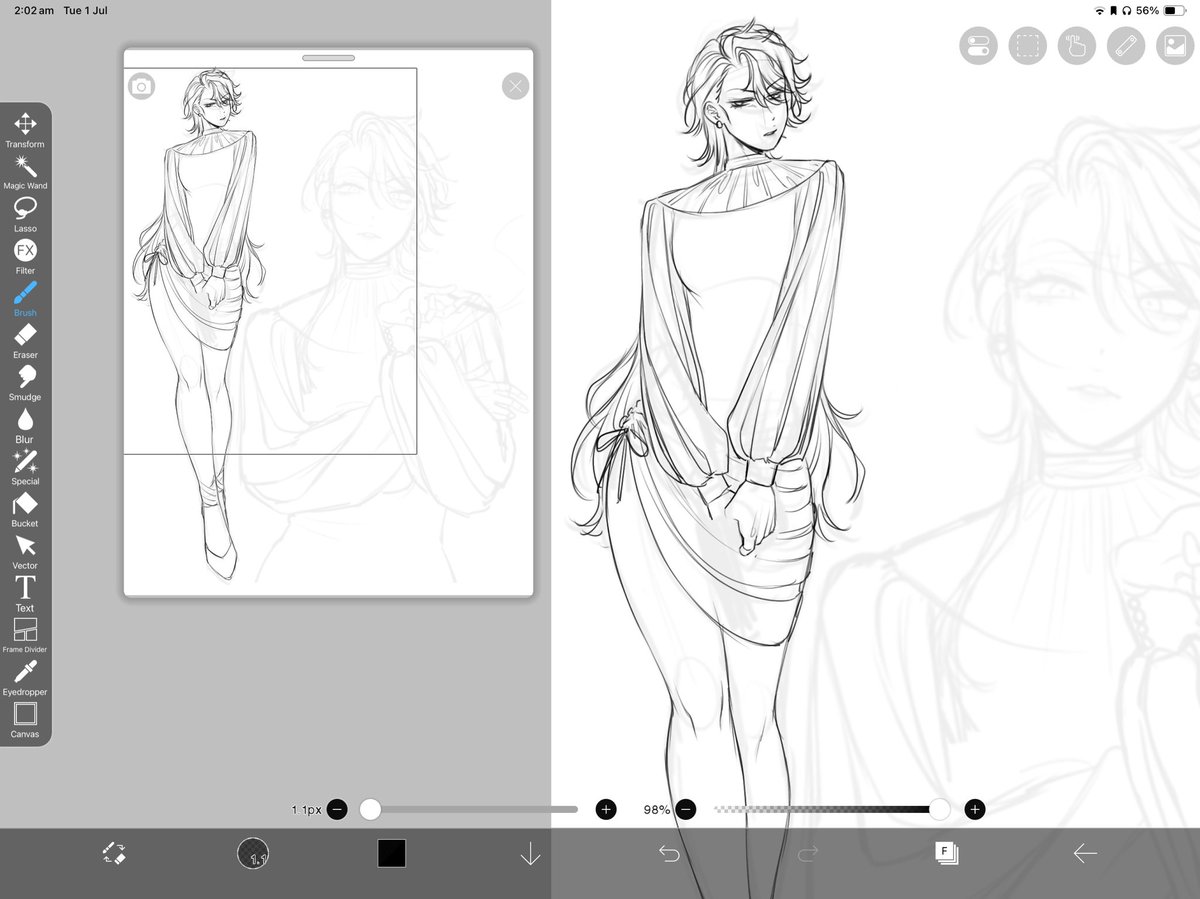This screenshot has width=1200, height=899.
Task: Undo the last stroke
Action: (669, 853)
